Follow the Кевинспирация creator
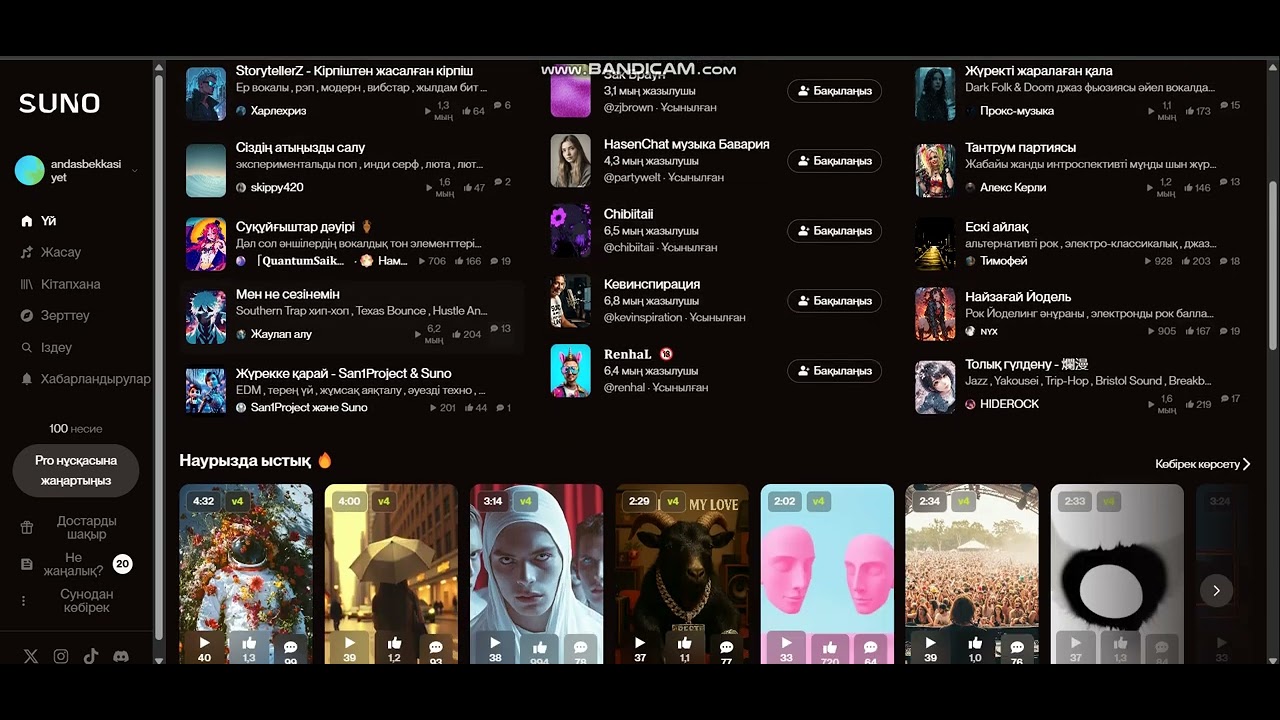1280x720 pixels. (x=834, y=301)
